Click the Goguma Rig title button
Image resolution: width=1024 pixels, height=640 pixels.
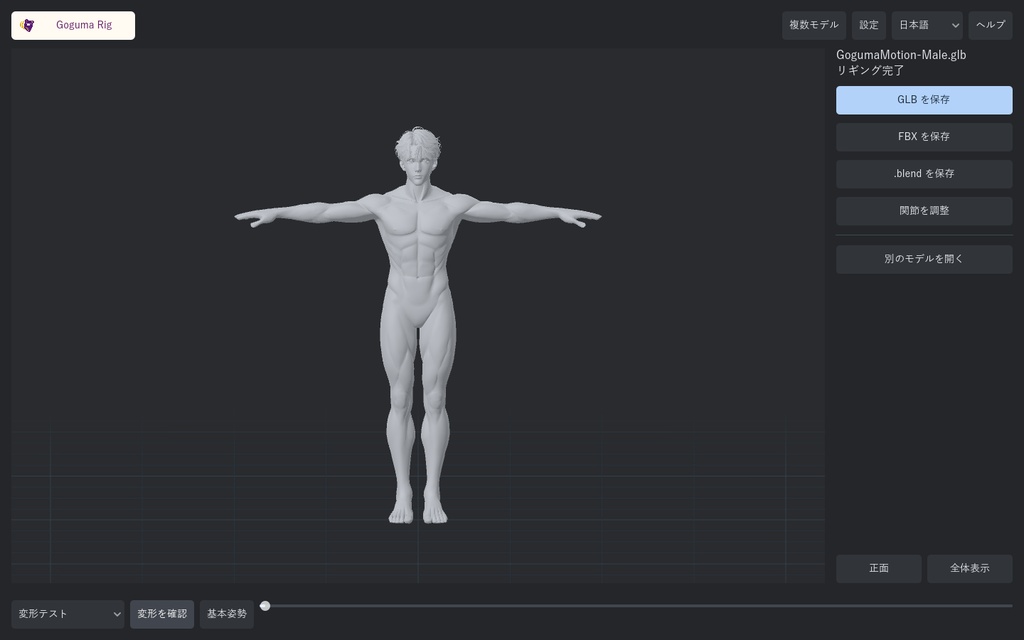click(73, 25)
